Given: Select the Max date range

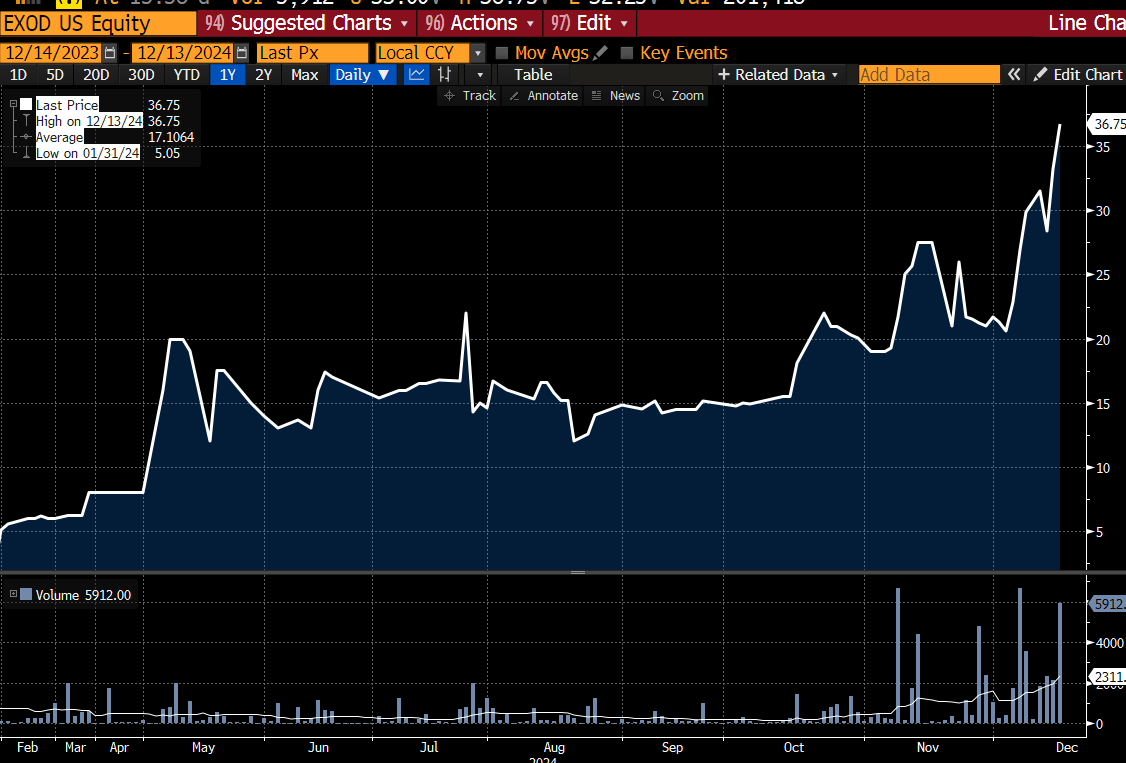Looking at the screenshot, I should click(304, 74).
